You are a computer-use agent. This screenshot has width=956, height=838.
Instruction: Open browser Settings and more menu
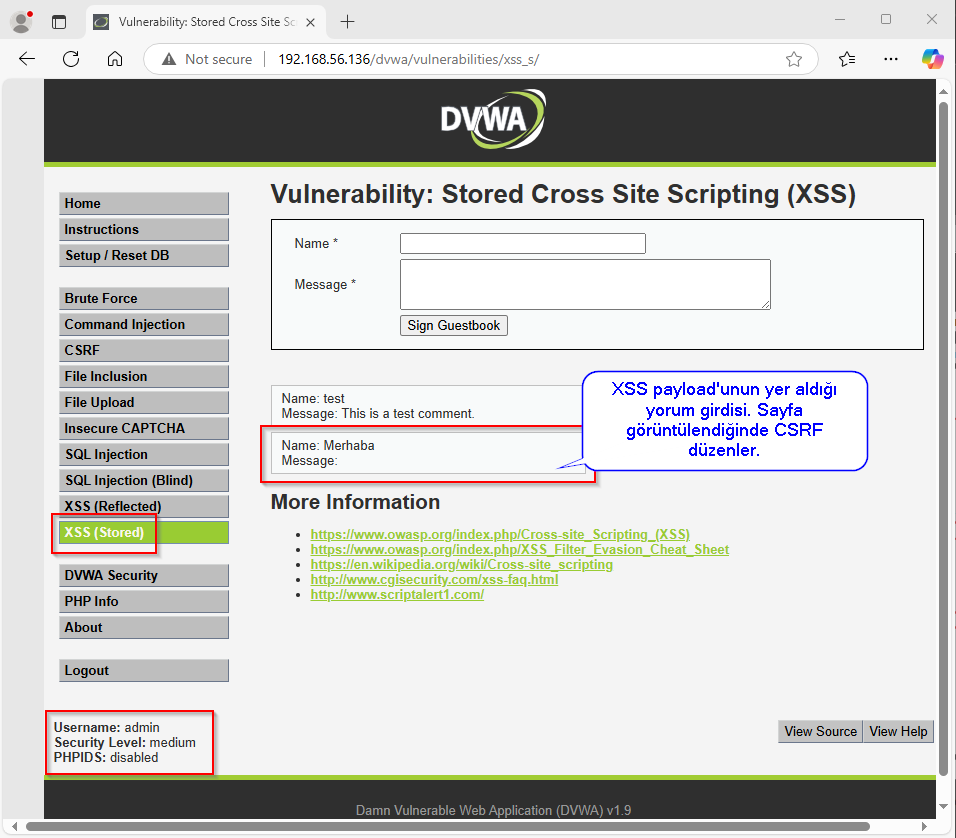(891, 59)
